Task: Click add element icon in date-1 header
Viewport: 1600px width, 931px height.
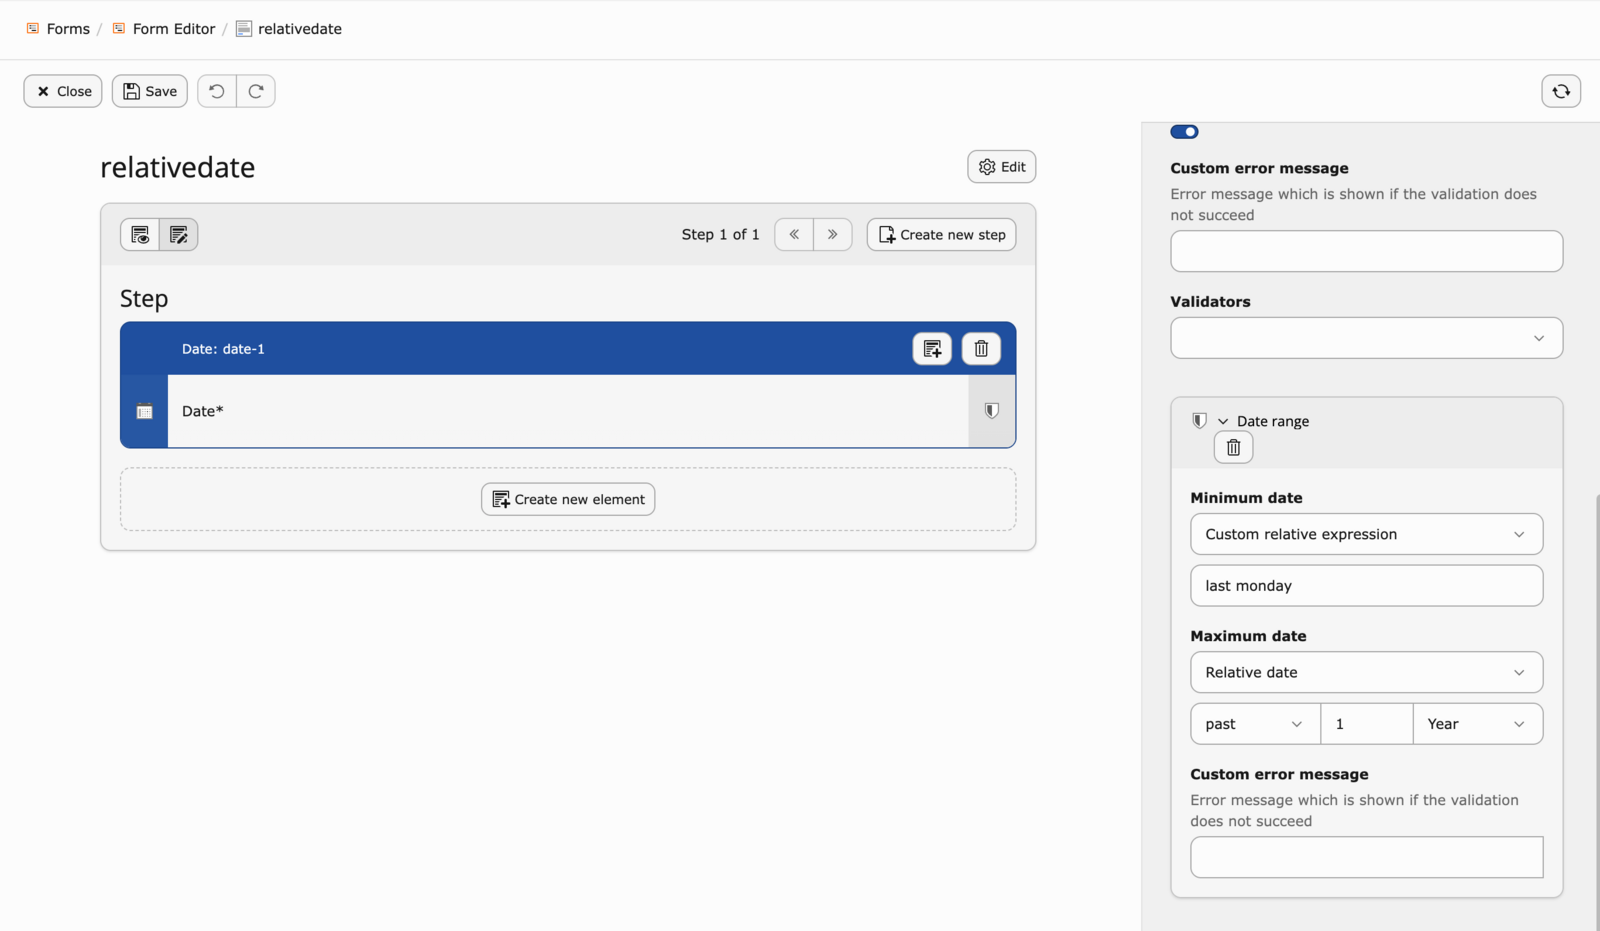Action: 932,349
